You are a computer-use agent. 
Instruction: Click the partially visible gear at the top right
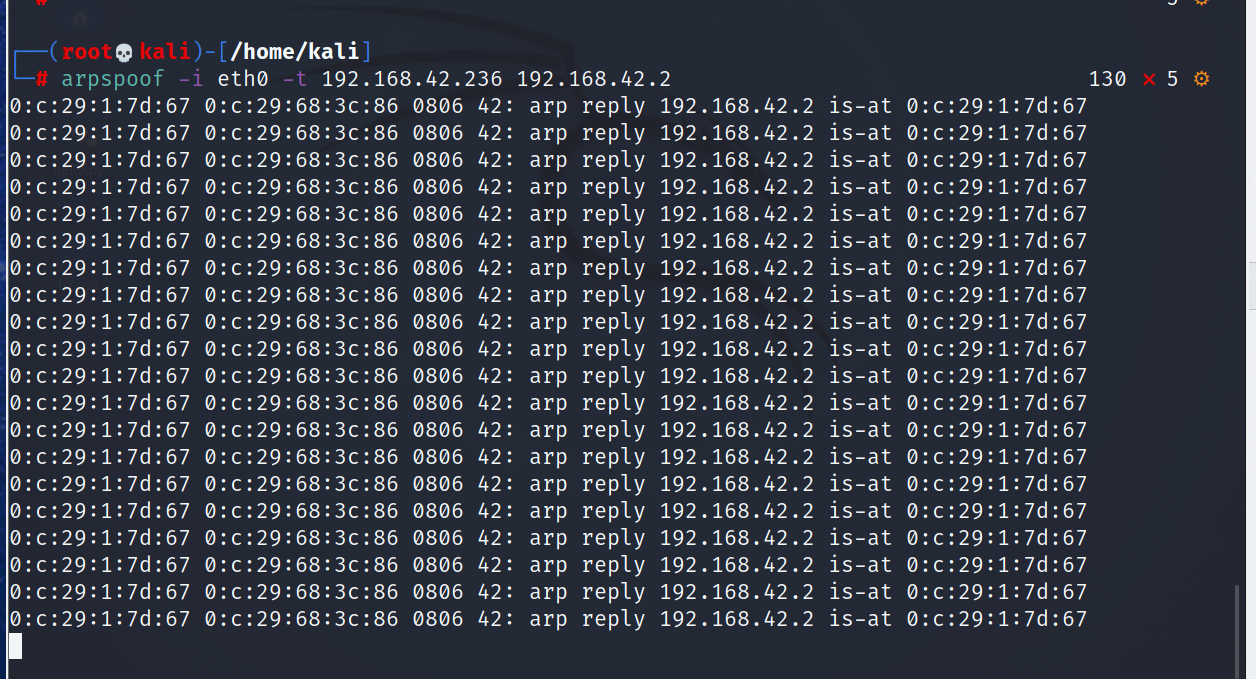click(x=1201, y=3)
